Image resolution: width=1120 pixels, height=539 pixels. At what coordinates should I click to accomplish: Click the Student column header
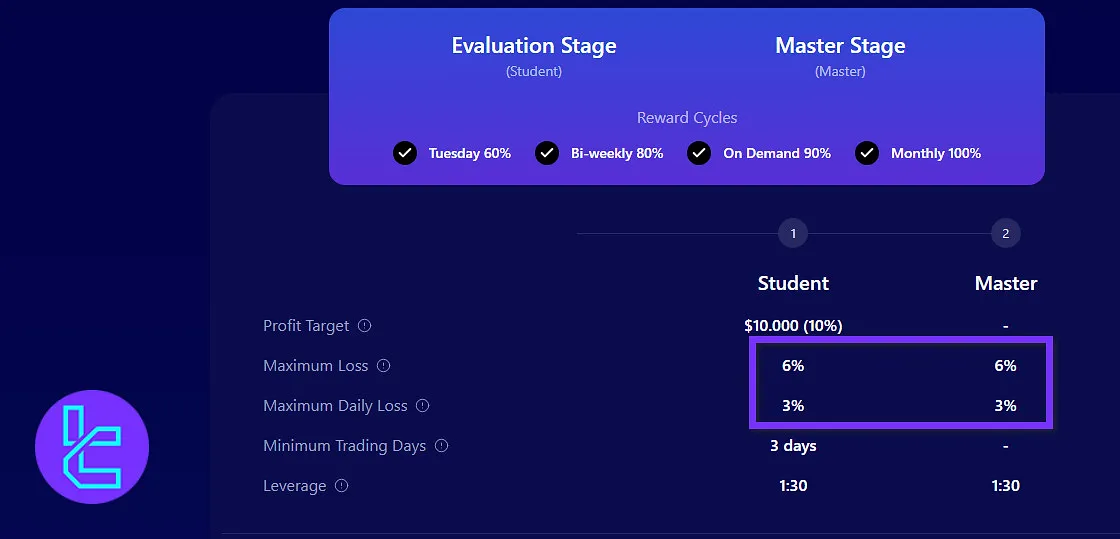(x=793, y=283)
